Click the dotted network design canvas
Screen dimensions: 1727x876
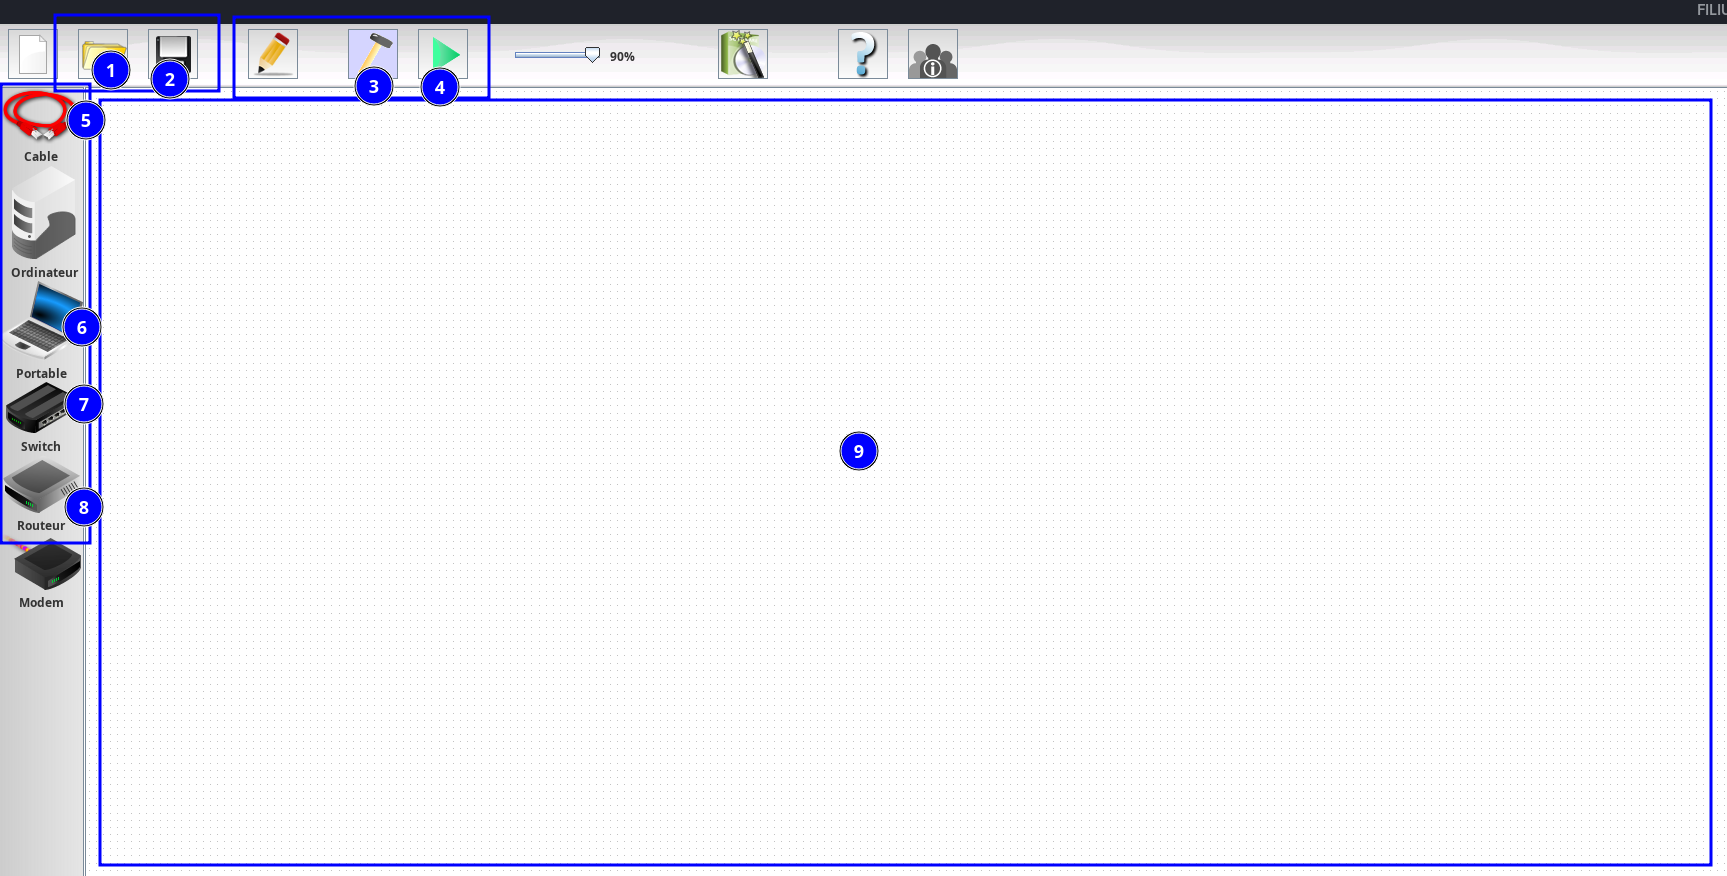905,482
